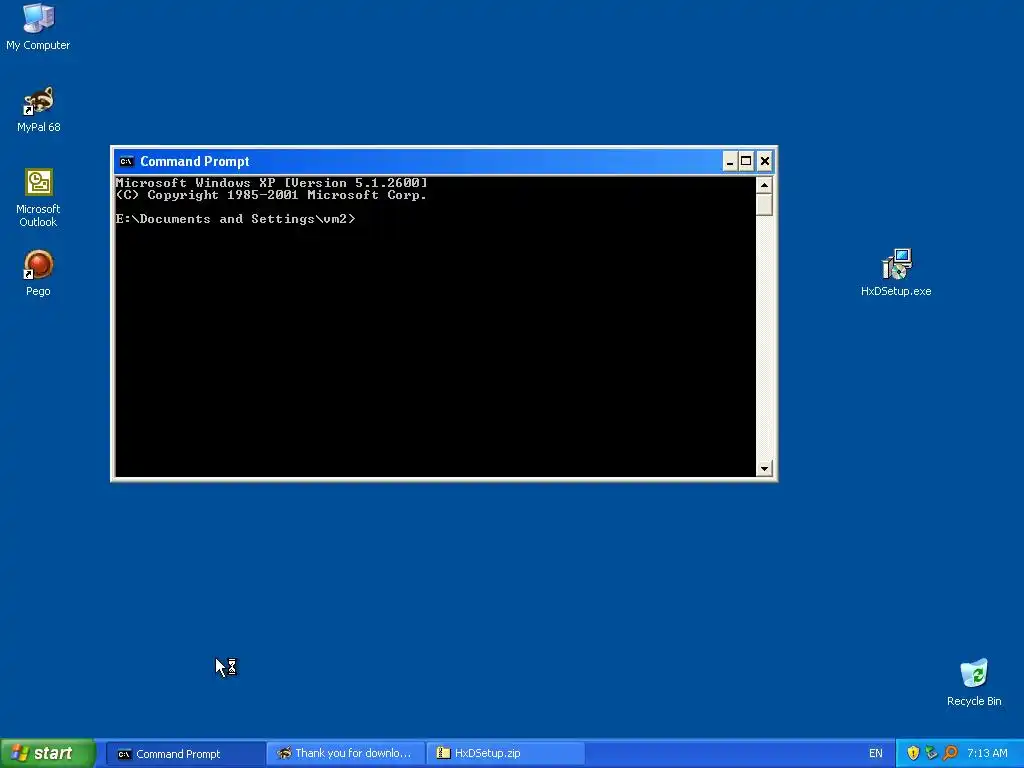Click the security shield tray icon
Viewport: 1024px width, 768px height.
click(x=913, y=753)
